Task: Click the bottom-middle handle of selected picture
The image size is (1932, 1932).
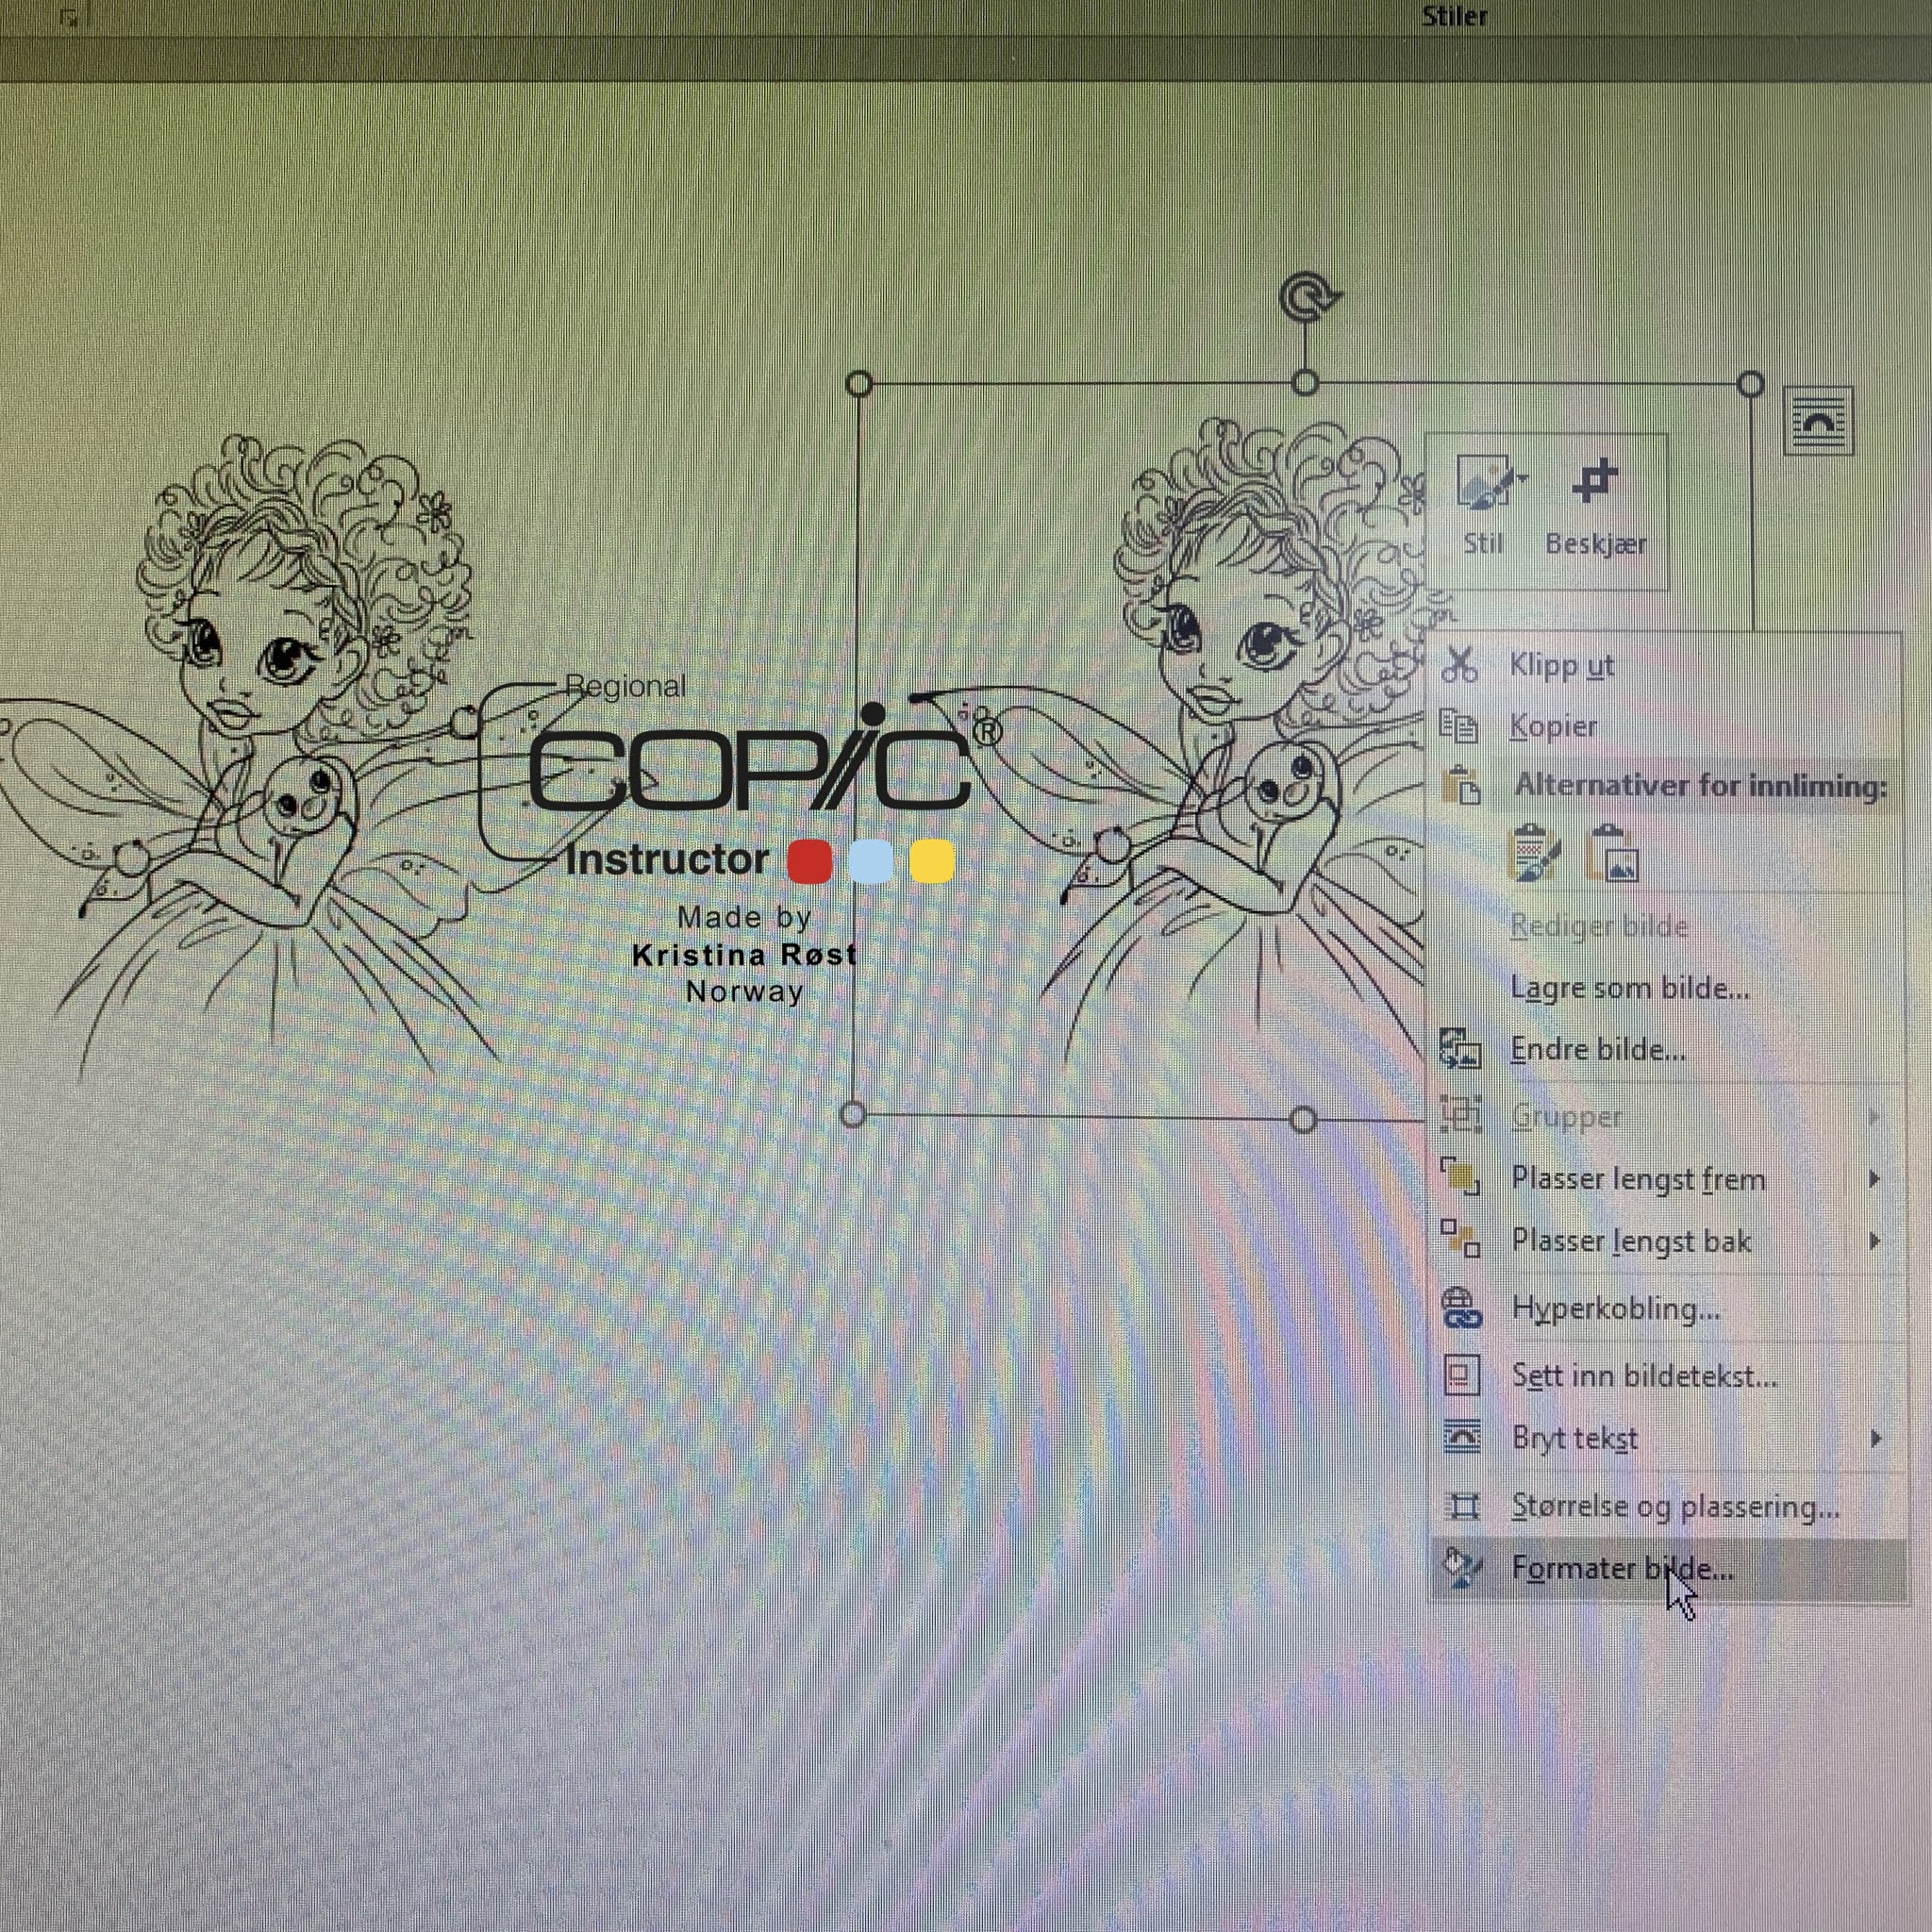Action: point(1303,1121)
